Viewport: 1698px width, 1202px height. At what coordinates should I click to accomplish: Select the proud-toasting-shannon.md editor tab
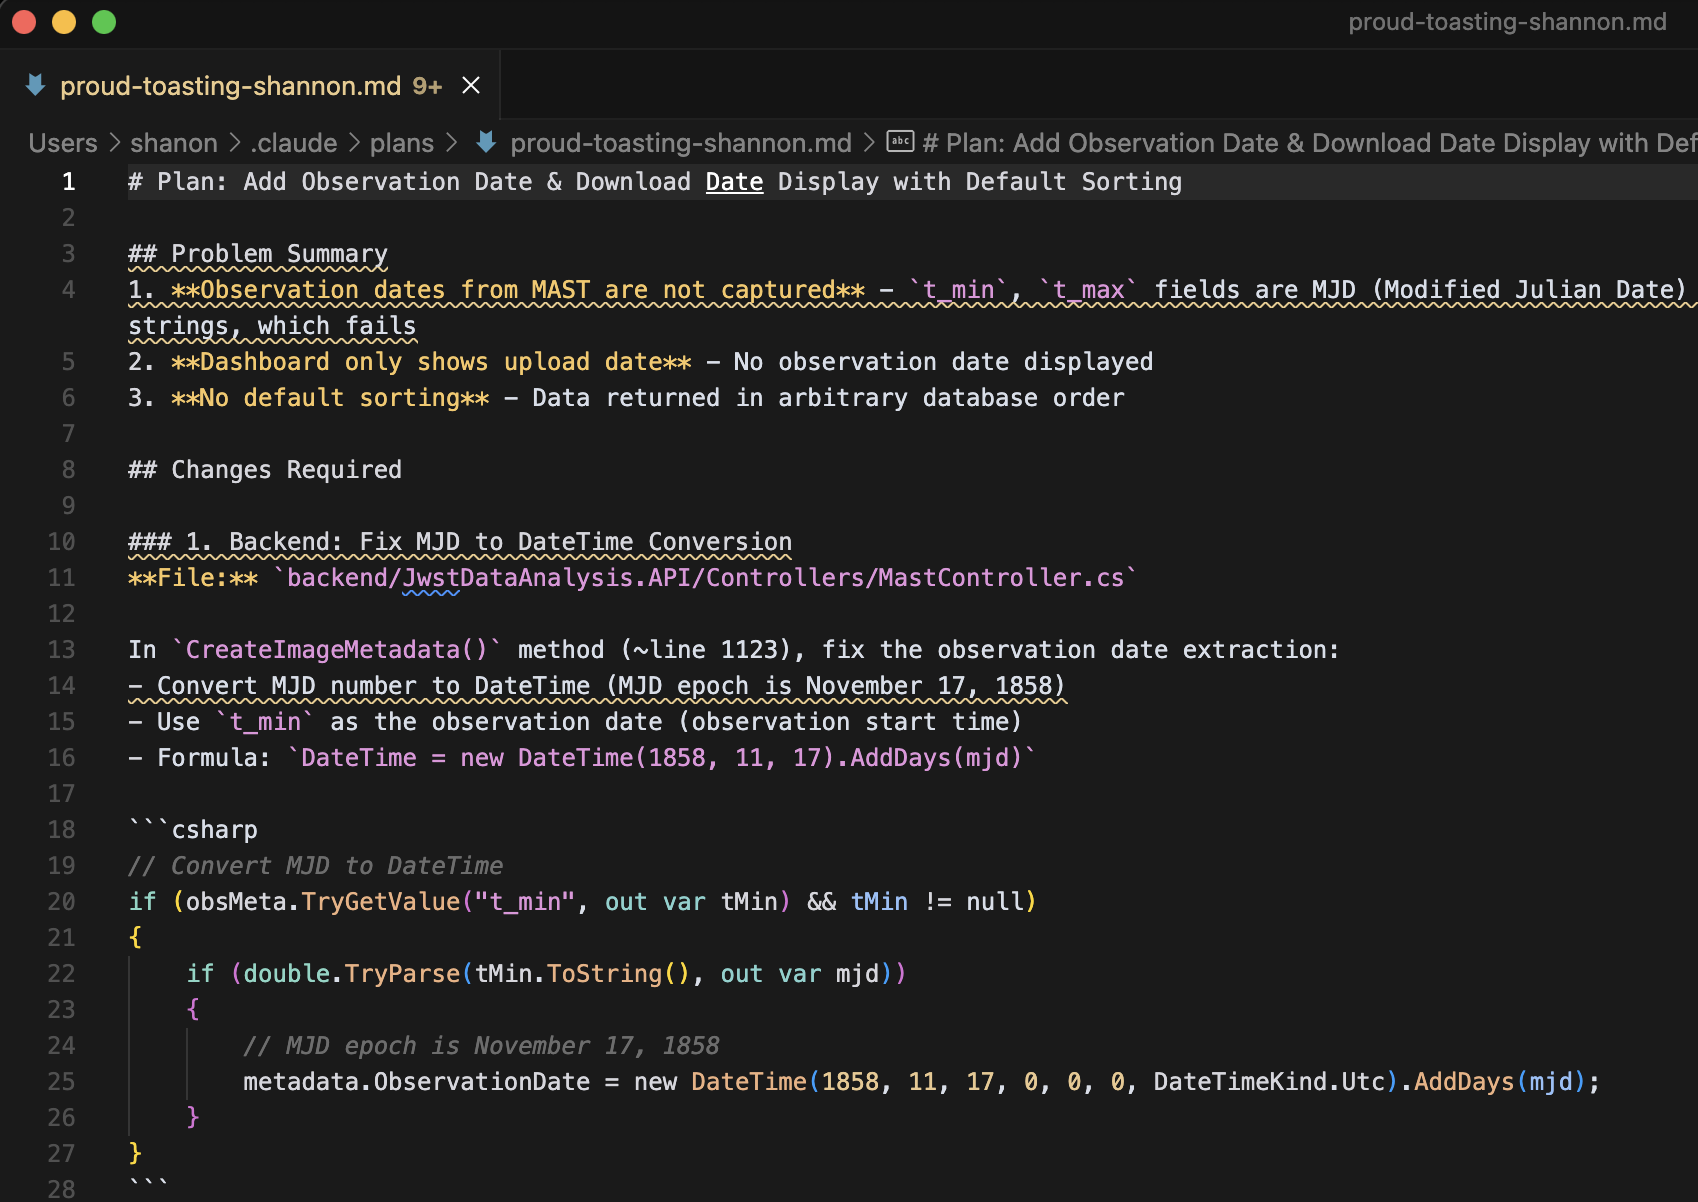click(250, 86)
